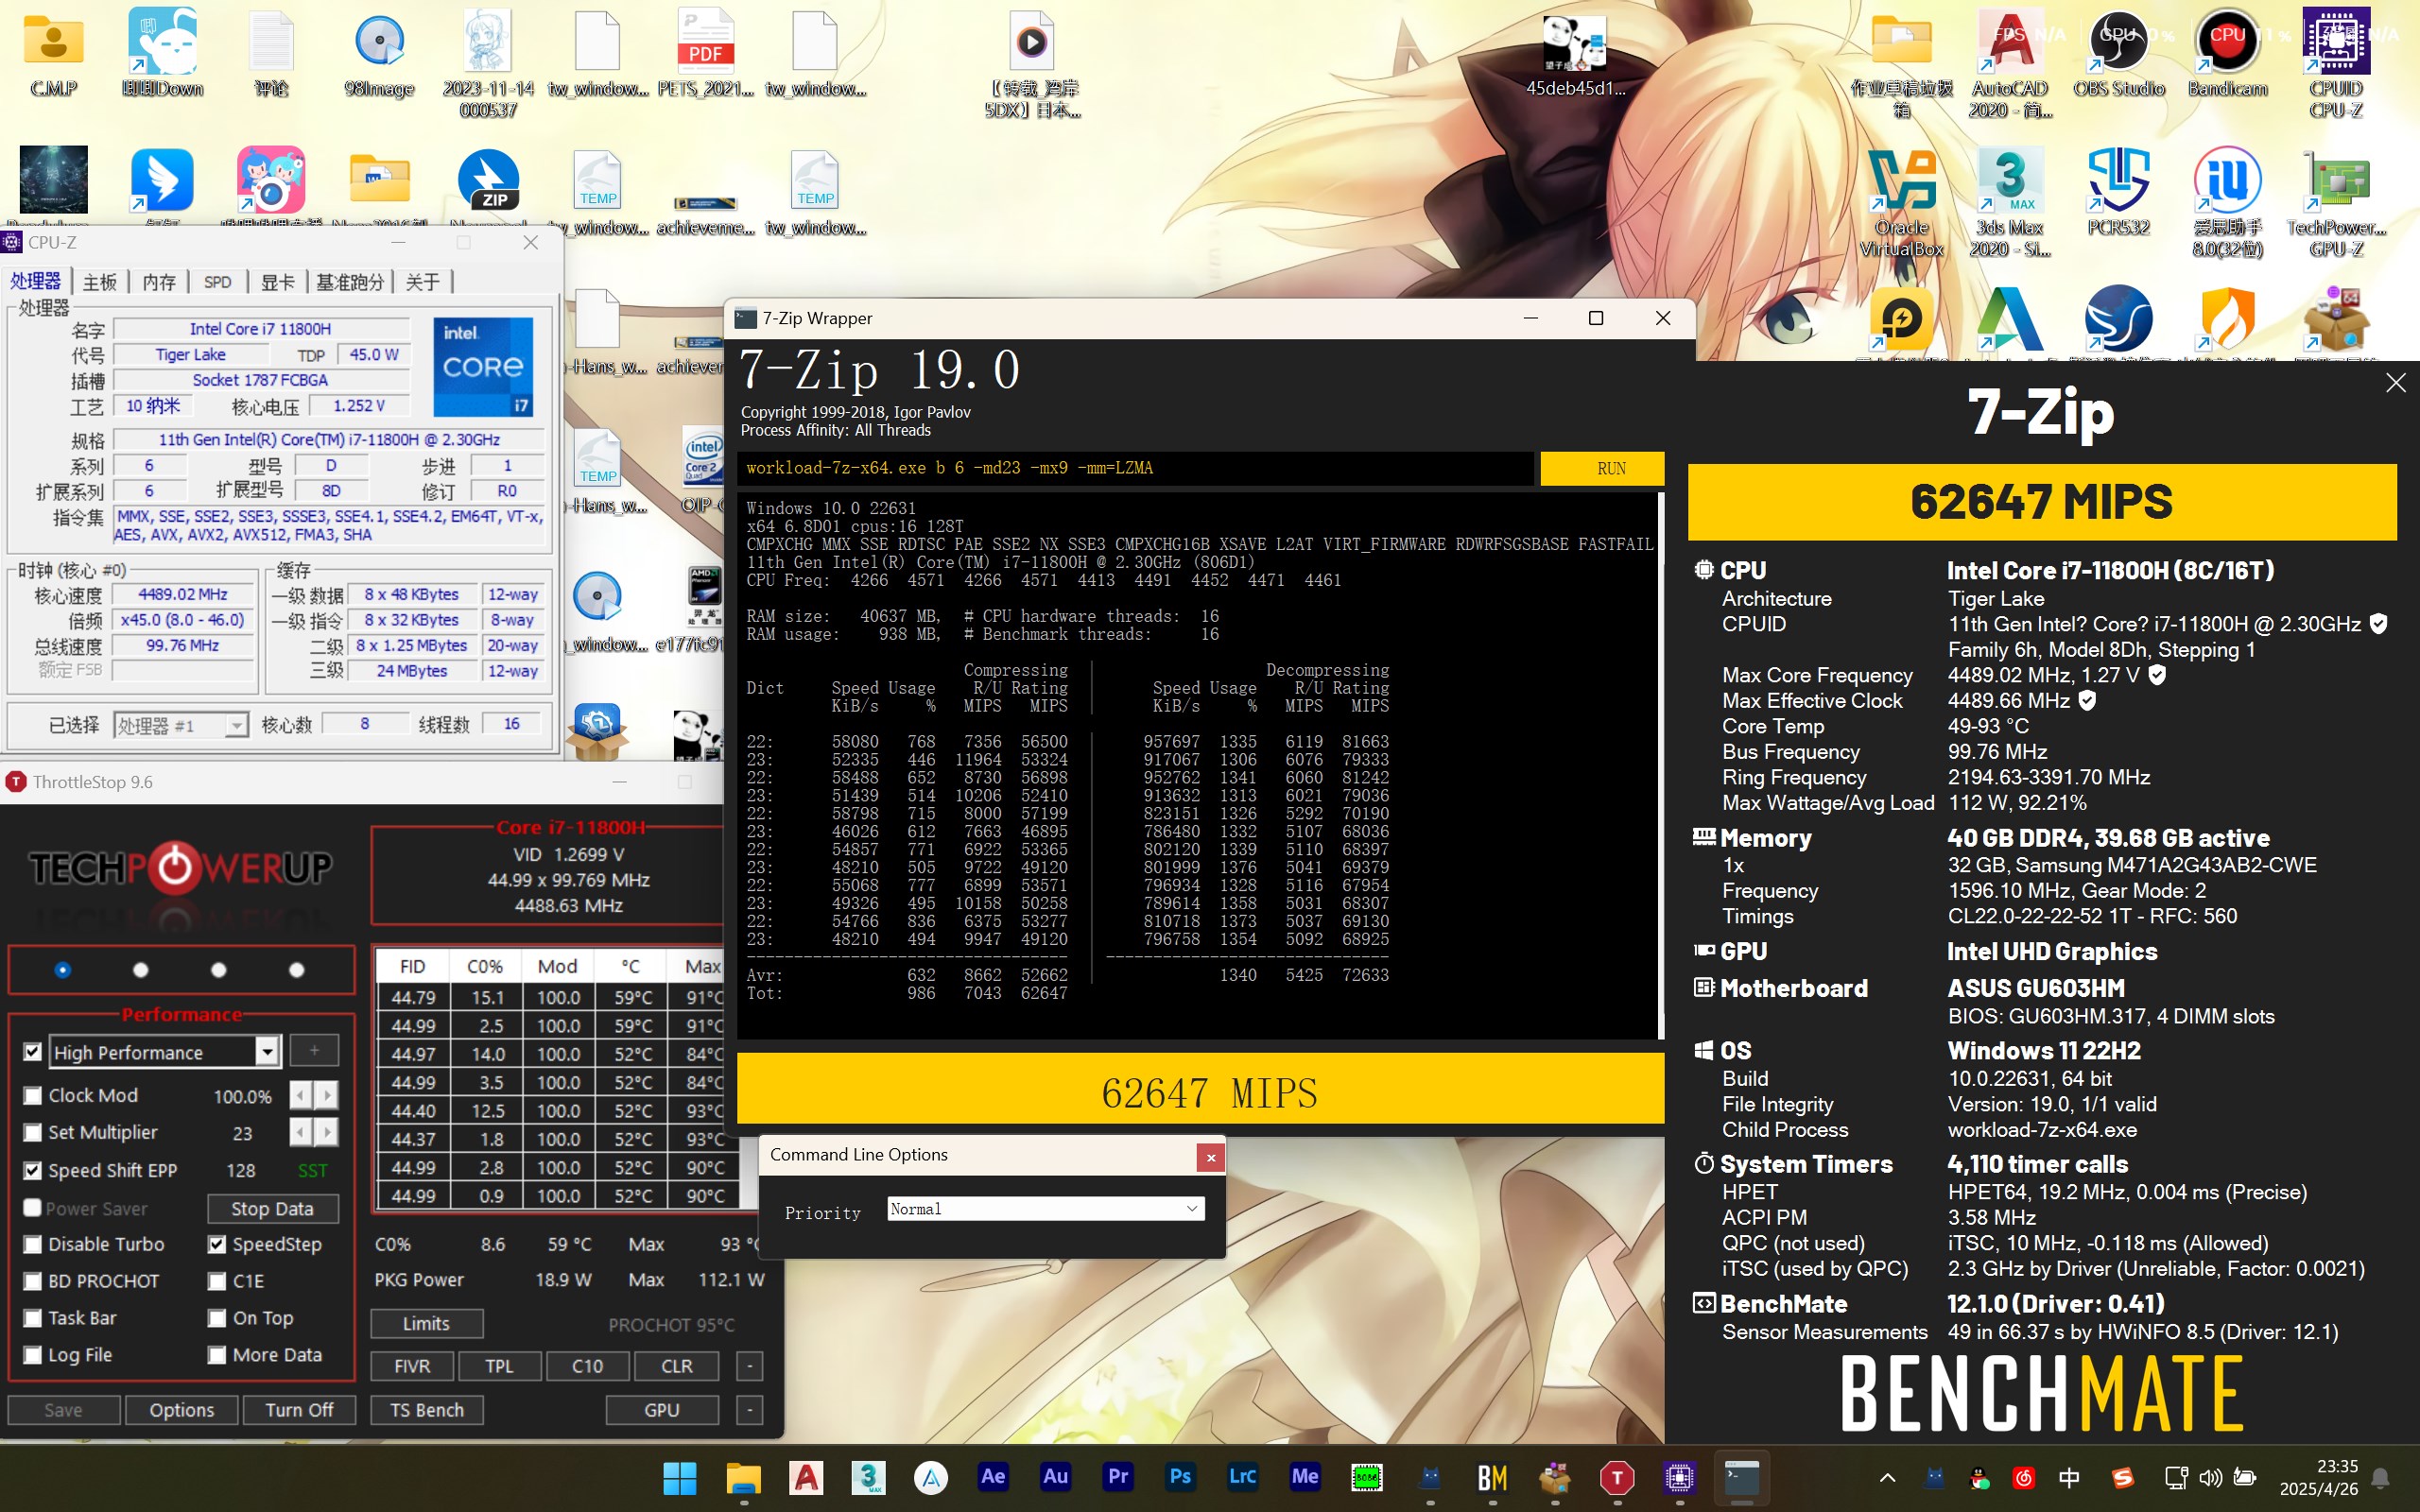Open Oracle VirtualBox desktop shortcut
Screen dimensions: 2420x1512
coord(1901,202)
